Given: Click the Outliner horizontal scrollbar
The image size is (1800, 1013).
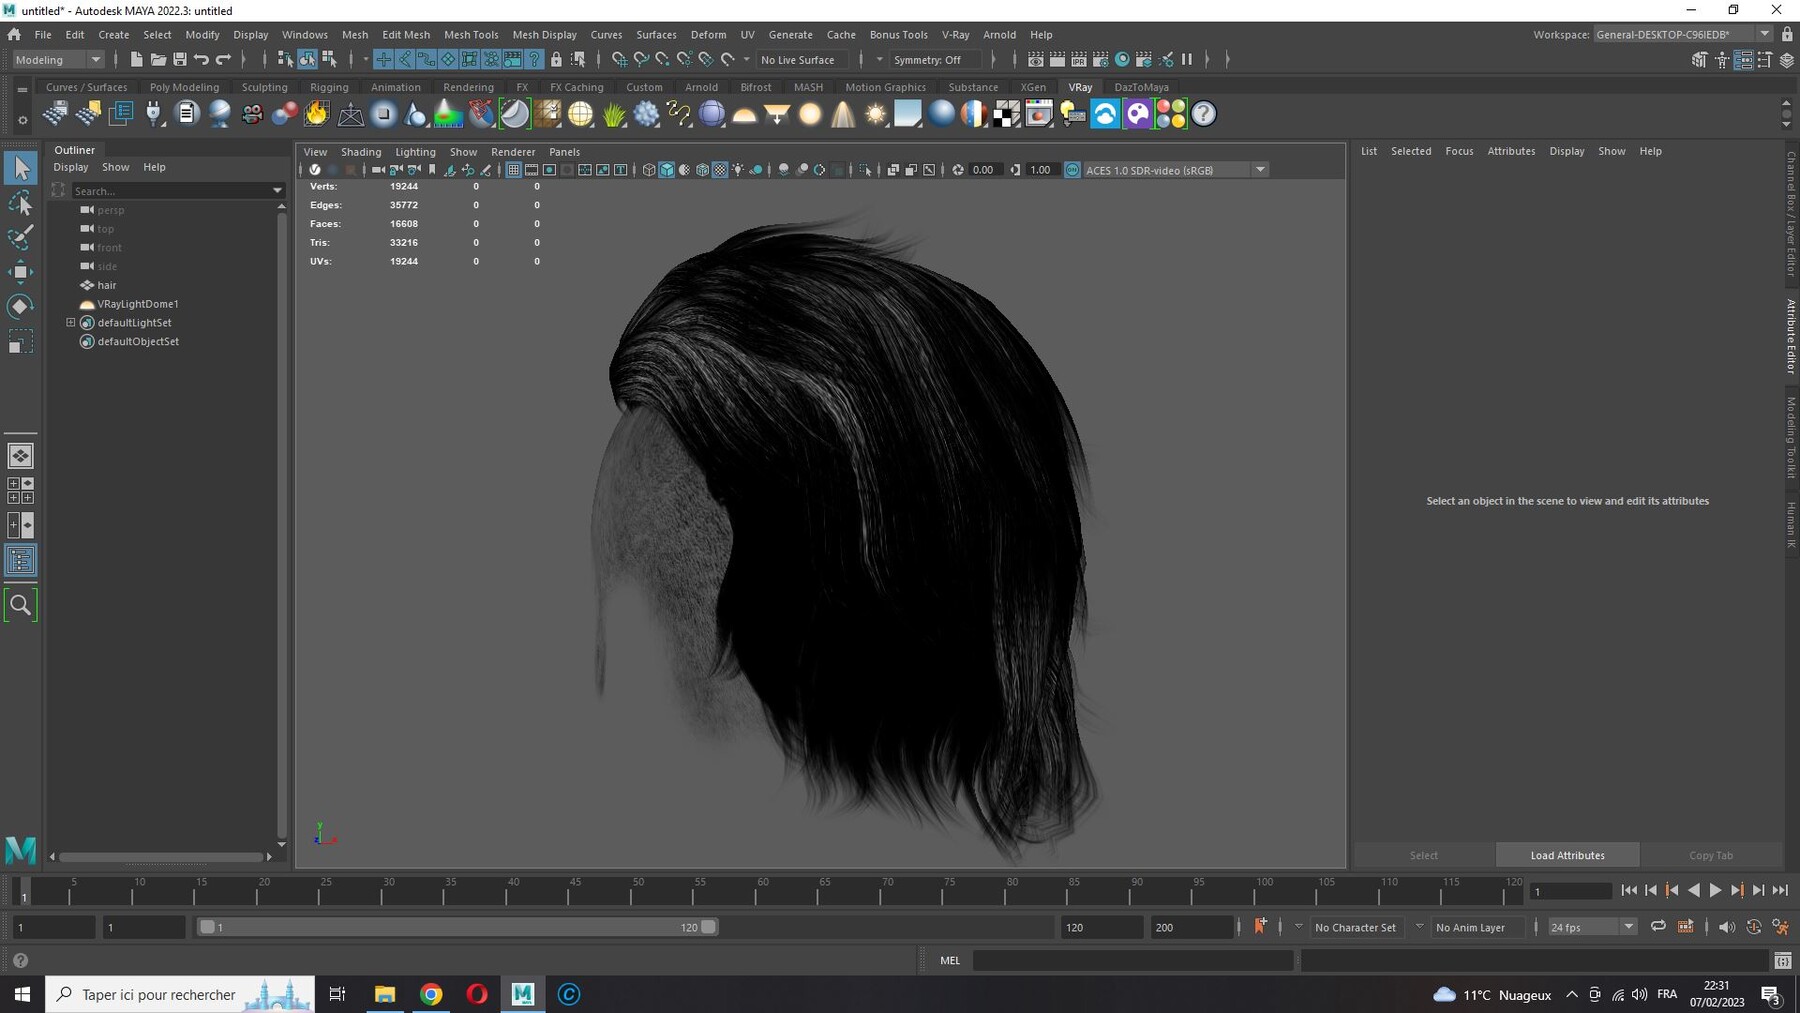Looking at the screenshot, I should point(160,857).
